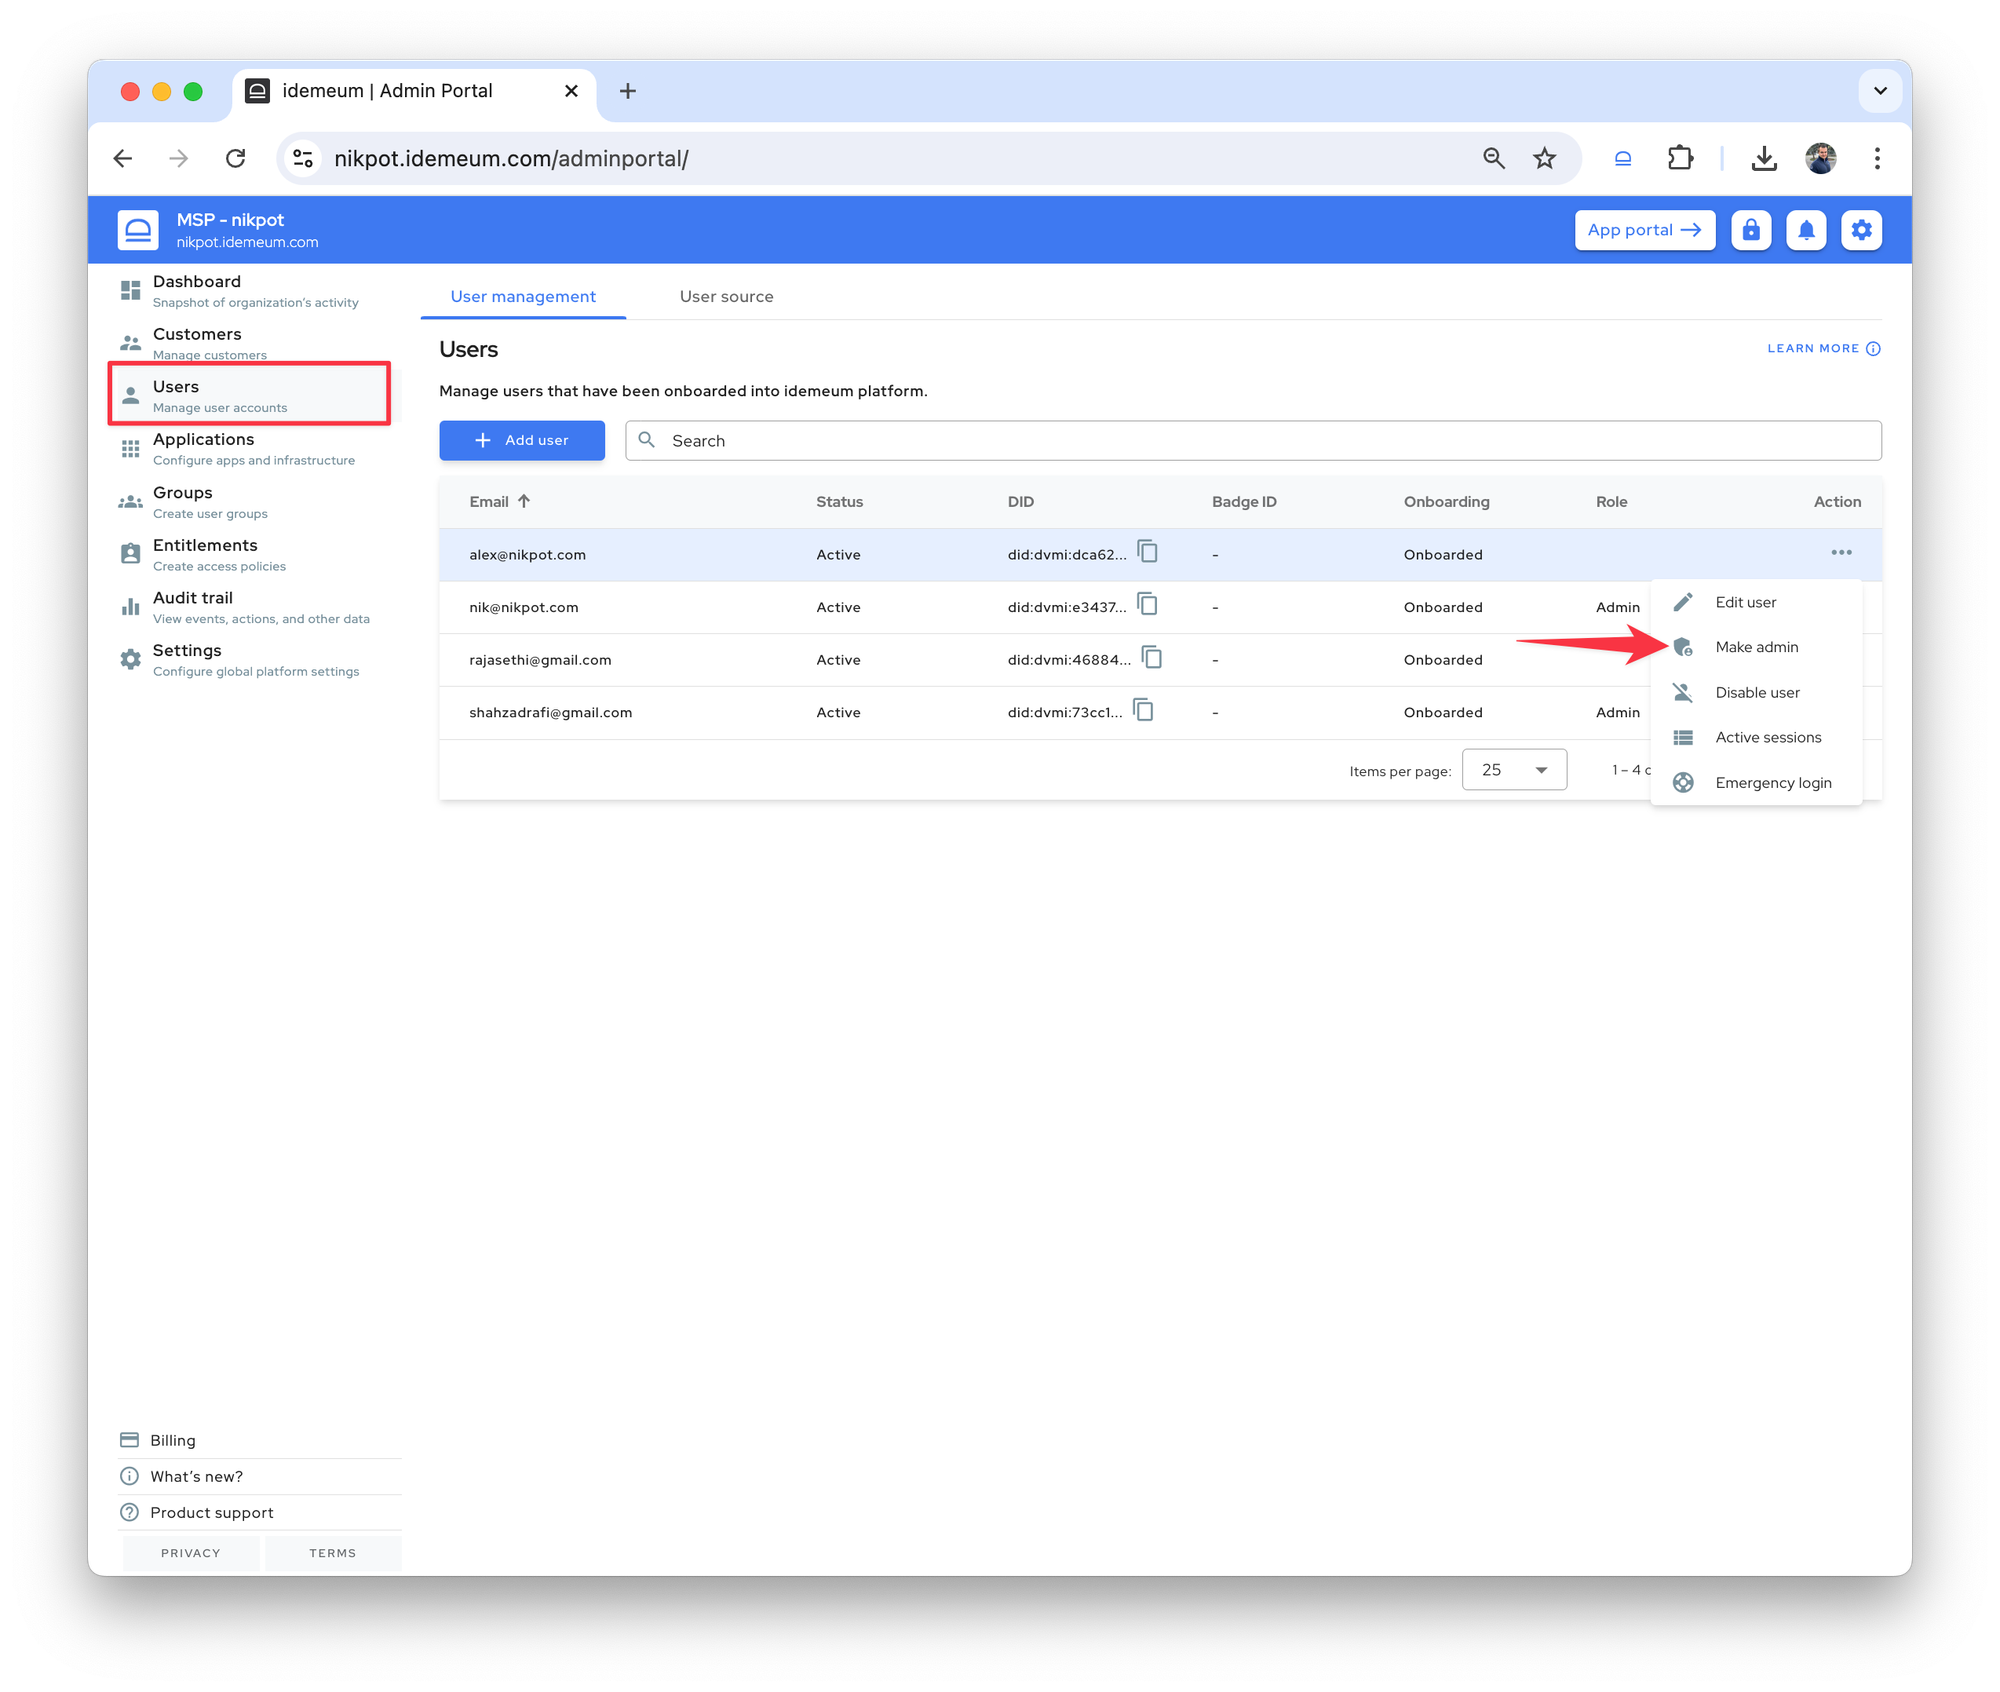Expand the tab search chevron
Viewport: 2000px width, 1692px height.
[x=1880, y=91]
